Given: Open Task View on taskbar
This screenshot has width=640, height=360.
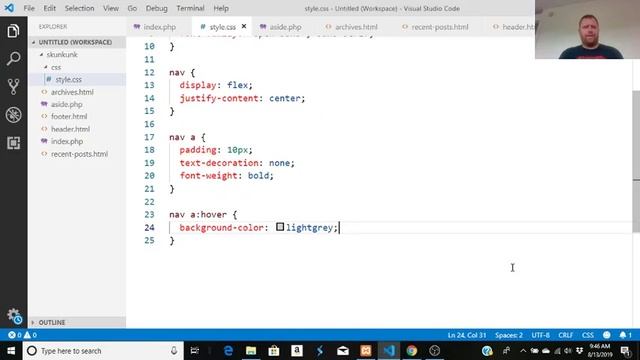Looking at the screenshot, I should 195,351.
